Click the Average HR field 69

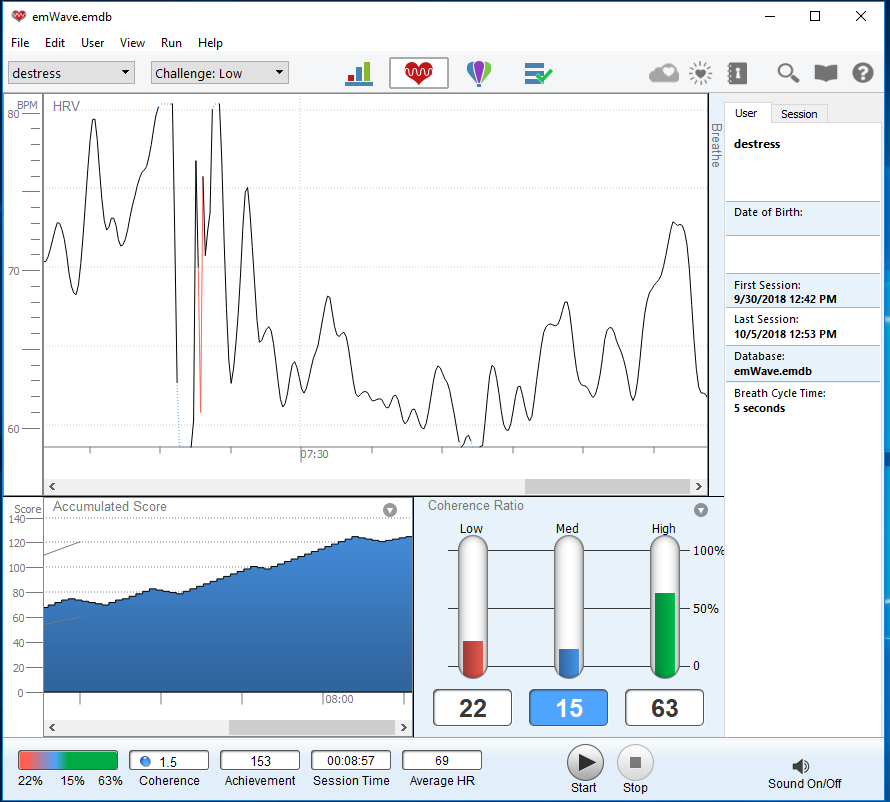click(442, 761)
